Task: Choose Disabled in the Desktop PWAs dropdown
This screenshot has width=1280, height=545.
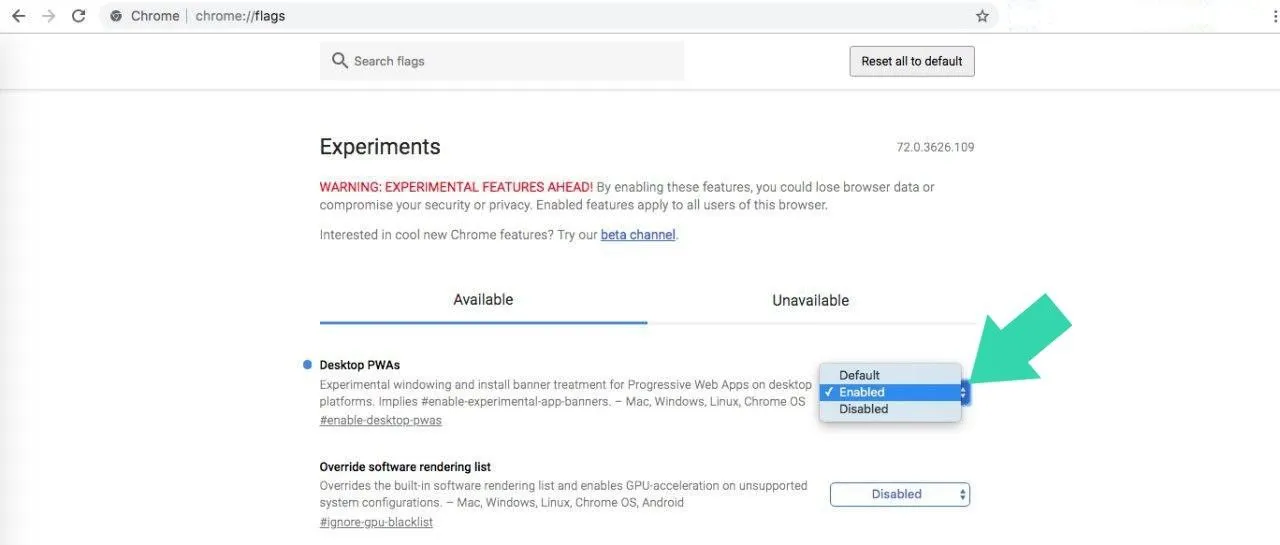Action: tap(890, 409)
